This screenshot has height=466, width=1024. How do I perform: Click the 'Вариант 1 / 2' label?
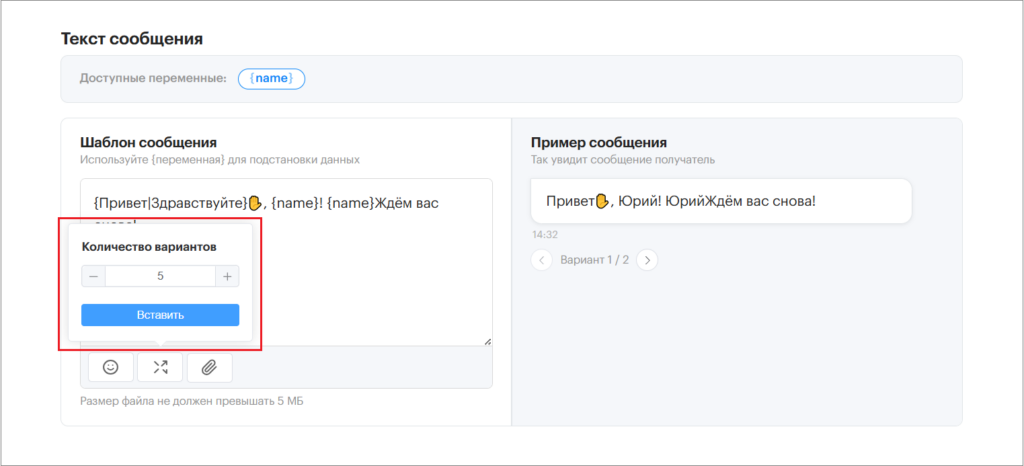coord(594,260)
